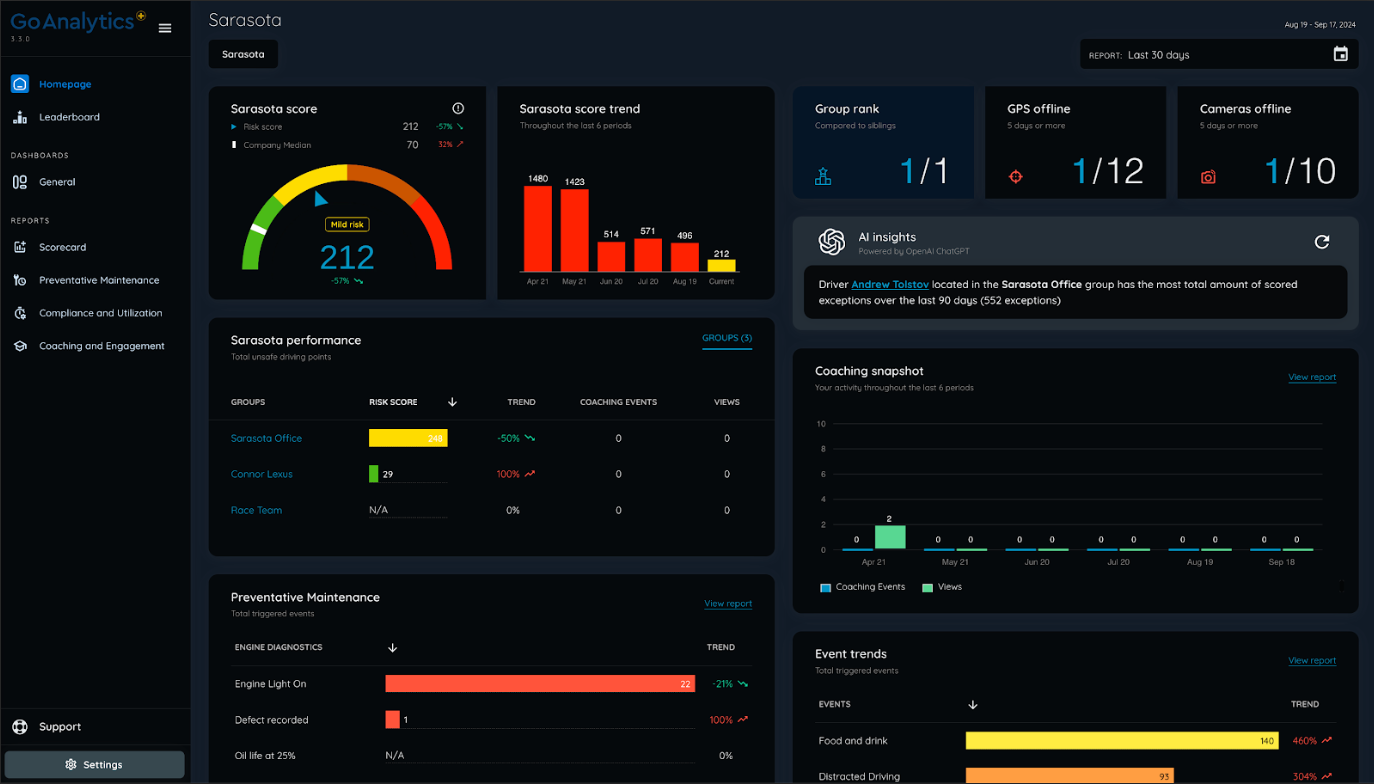Collapse the sidebar using the hamburger icon
1374x784 pixels.
coord(164,28)
